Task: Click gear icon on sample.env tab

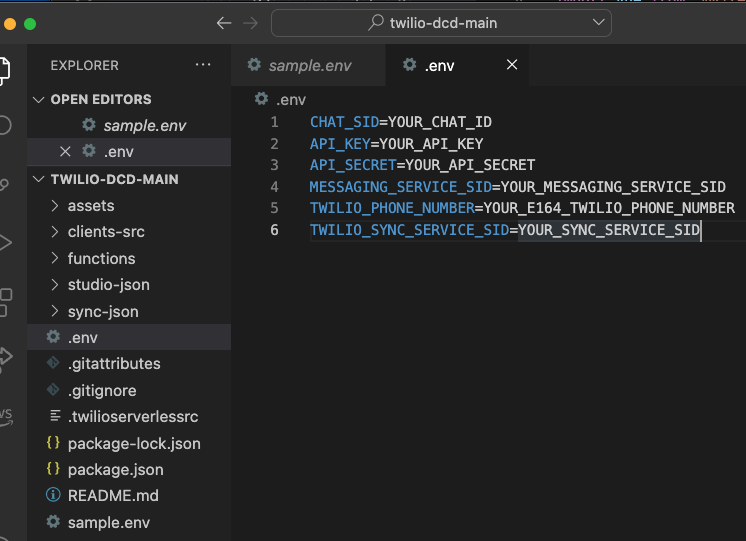Action: click(x=255, y=65)
